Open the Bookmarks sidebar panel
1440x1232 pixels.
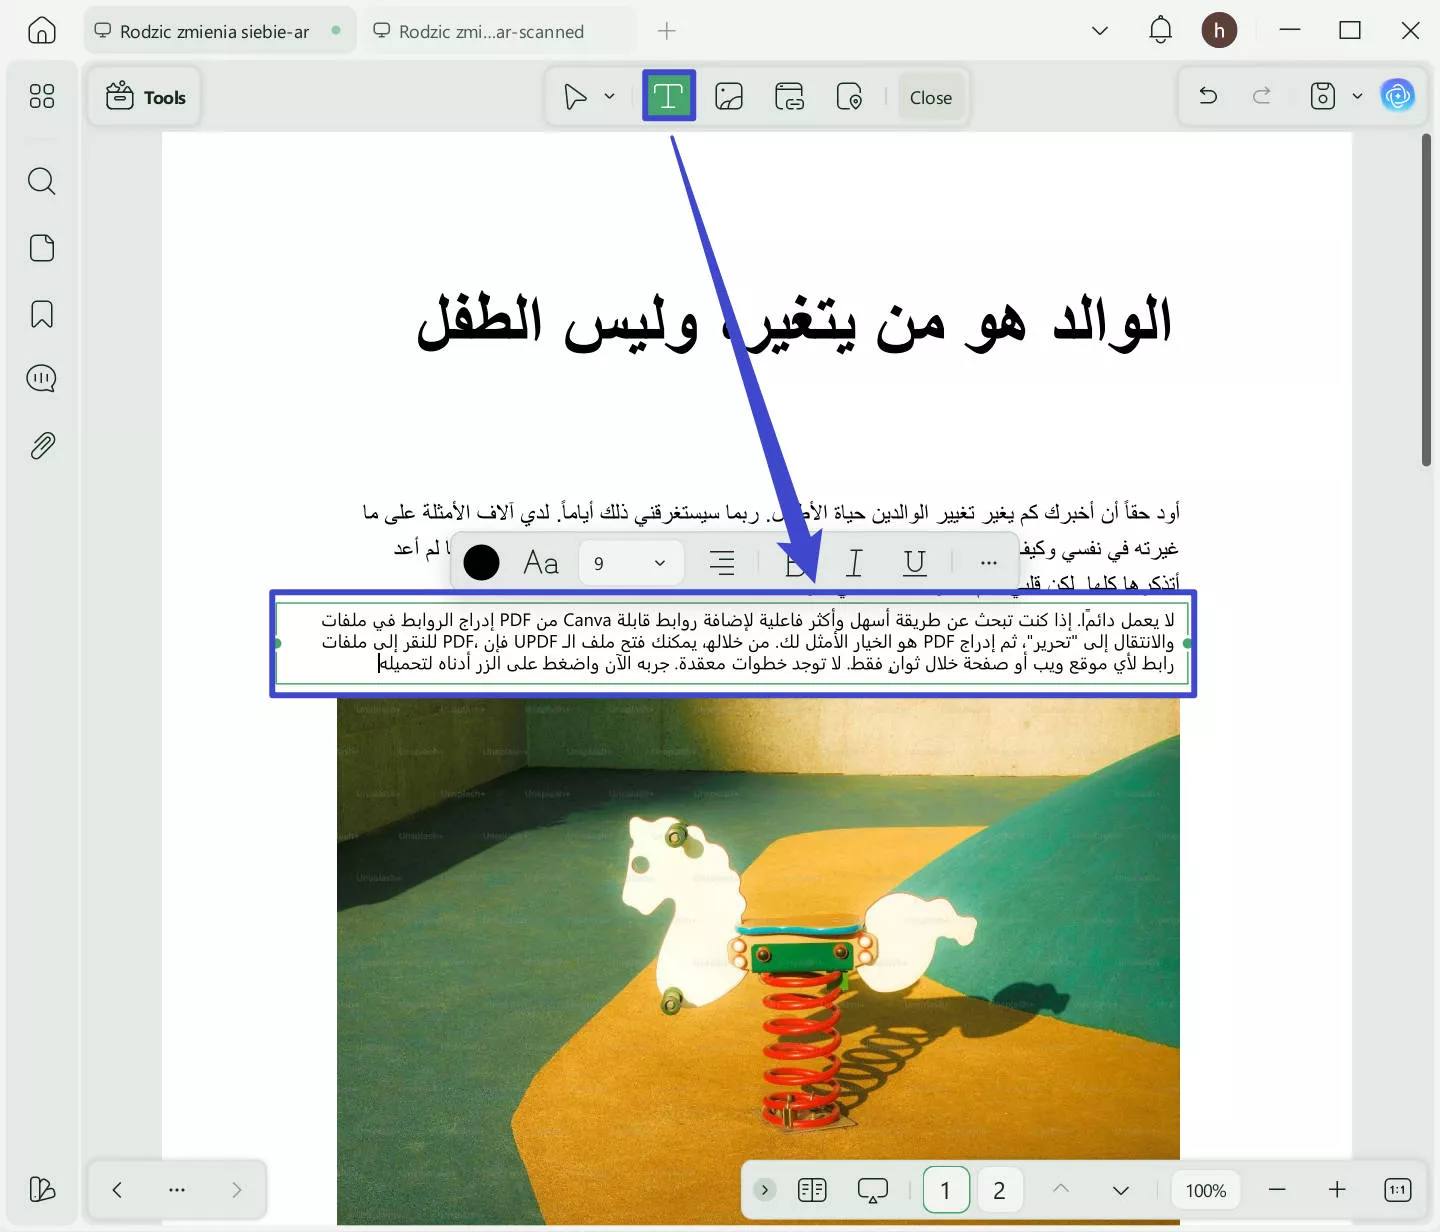tap(41, 314)
